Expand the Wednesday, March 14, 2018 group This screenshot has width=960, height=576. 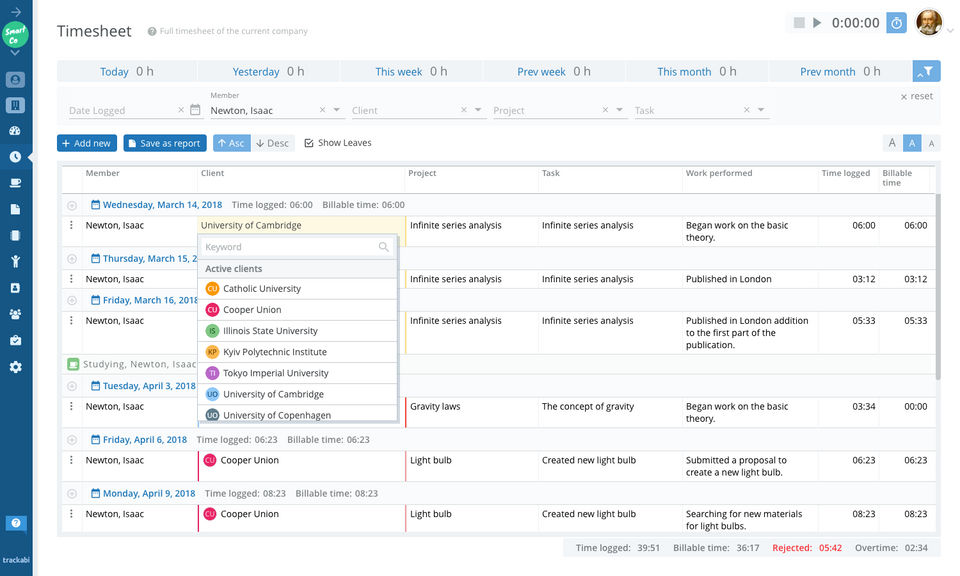coord(72,205)
